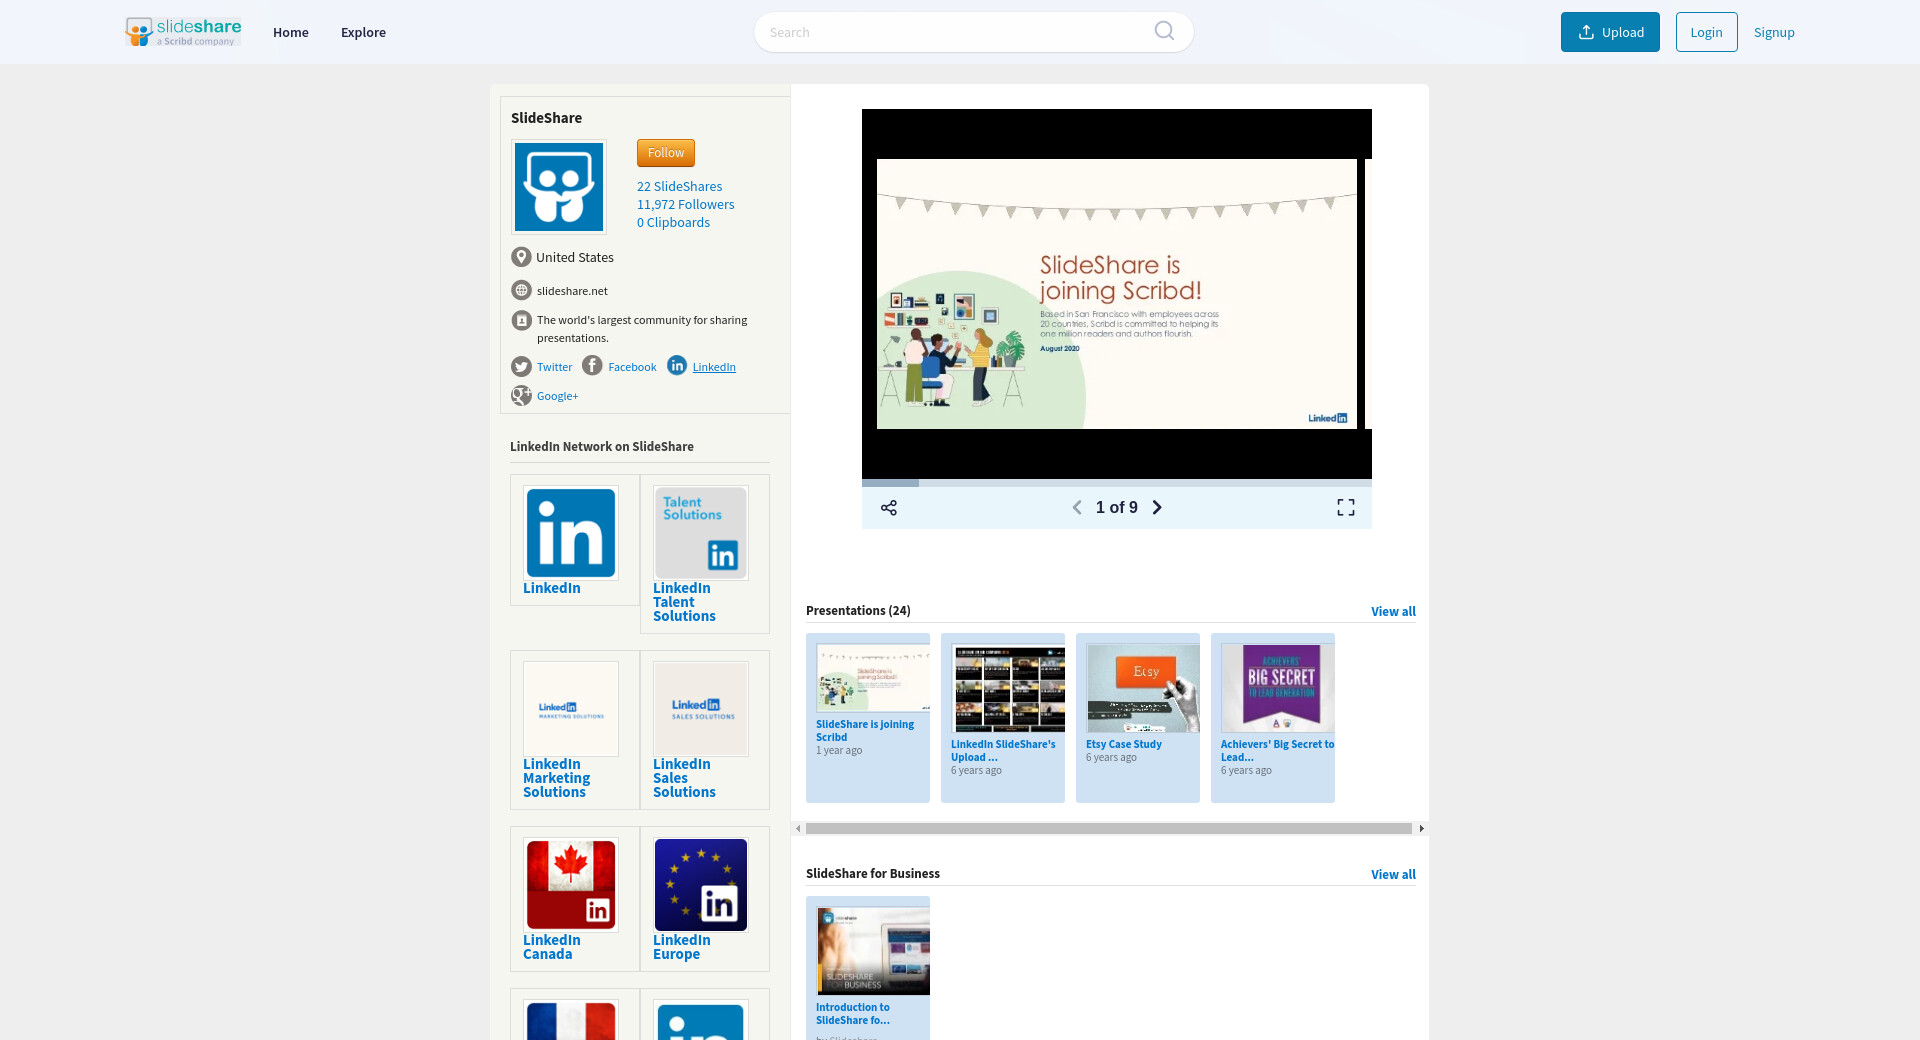Image resolution: width=1920 pixels, height=1040 pixels.
Task: Follow the SlideShare profile
Action: [x=666, y=153]
